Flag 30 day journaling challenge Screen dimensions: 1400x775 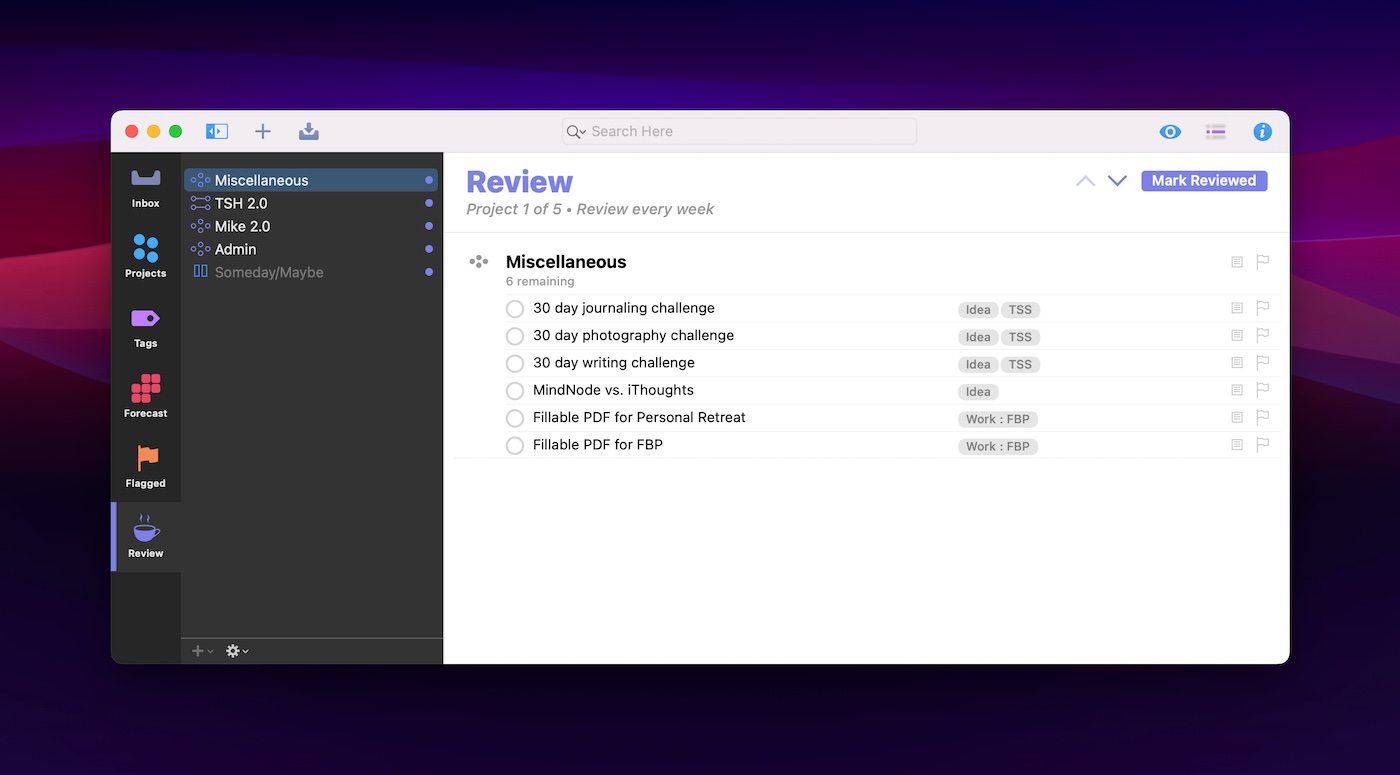1263,308
